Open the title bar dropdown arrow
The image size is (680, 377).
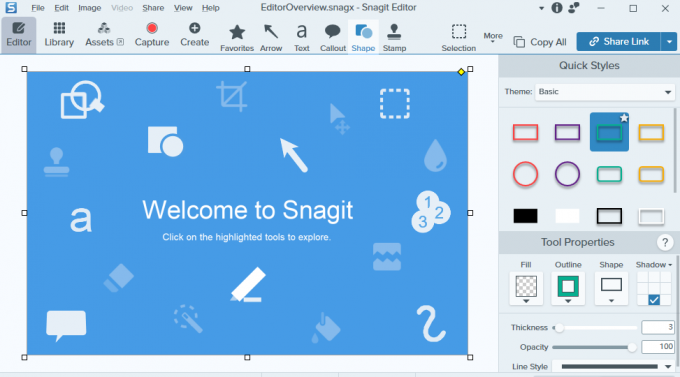541,8
